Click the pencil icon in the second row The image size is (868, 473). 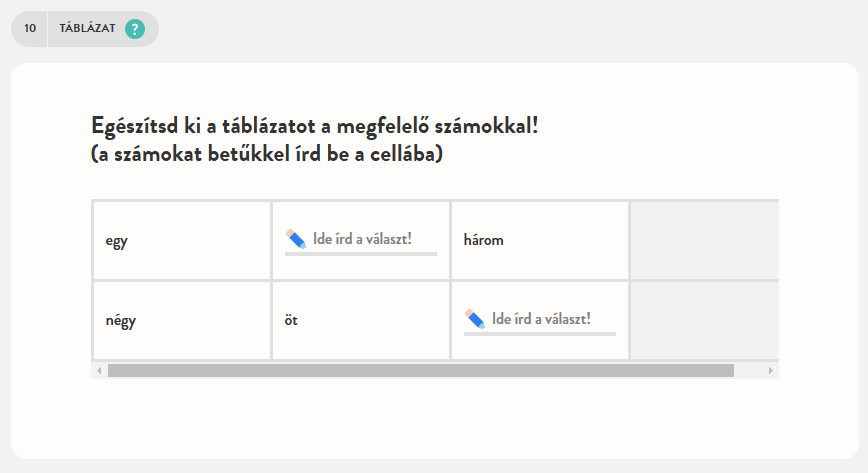(475, 318)
